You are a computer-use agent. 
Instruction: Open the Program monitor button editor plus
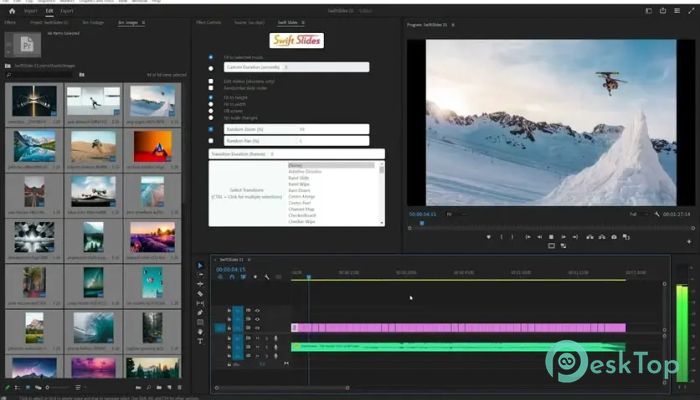click(x=689, y=242)
